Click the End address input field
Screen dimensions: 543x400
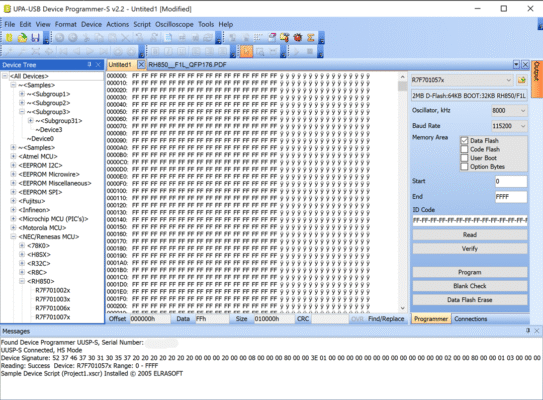511,197
